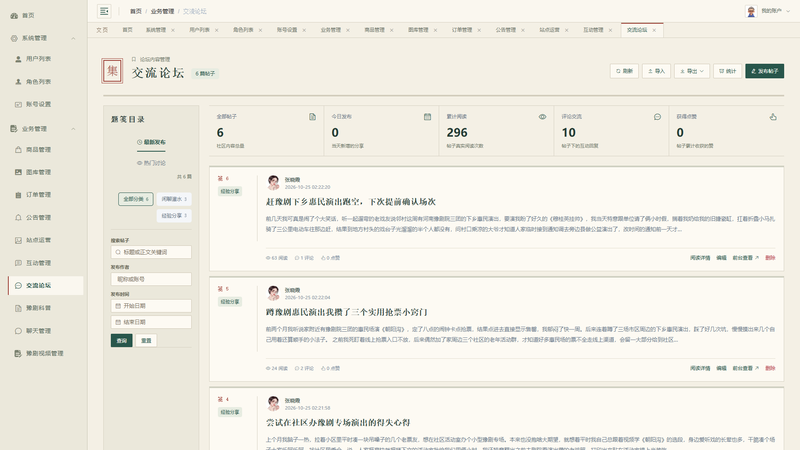
Task: Click the 查询 search button
Action: pyautogui.click(x=121, y=340)
